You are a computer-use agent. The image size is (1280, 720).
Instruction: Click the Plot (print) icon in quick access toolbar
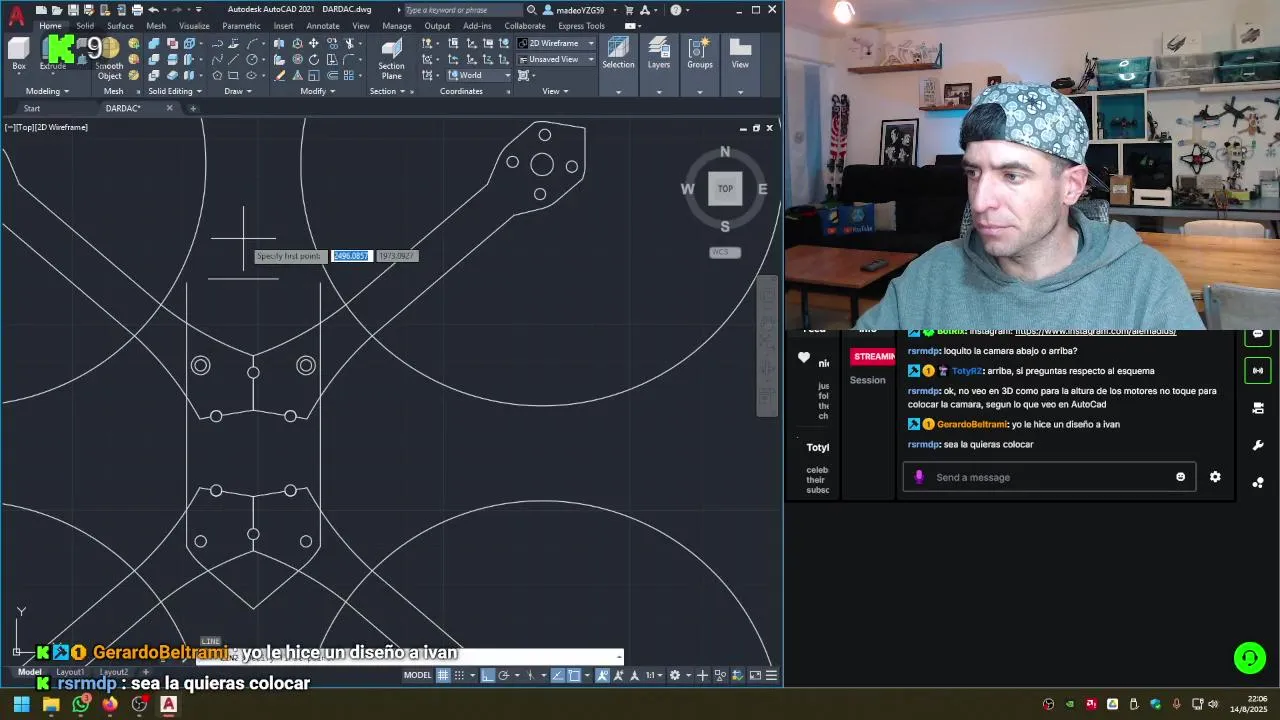click(137, 10)
